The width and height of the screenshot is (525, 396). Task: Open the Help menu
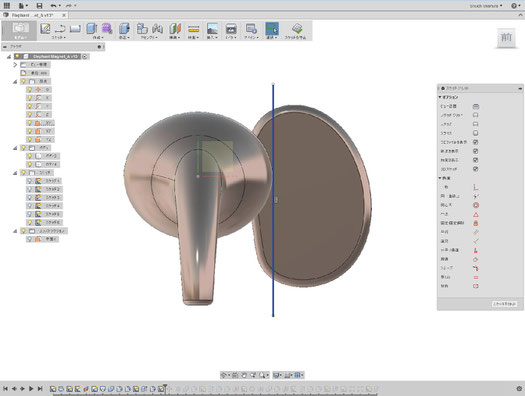pos(515,6)
